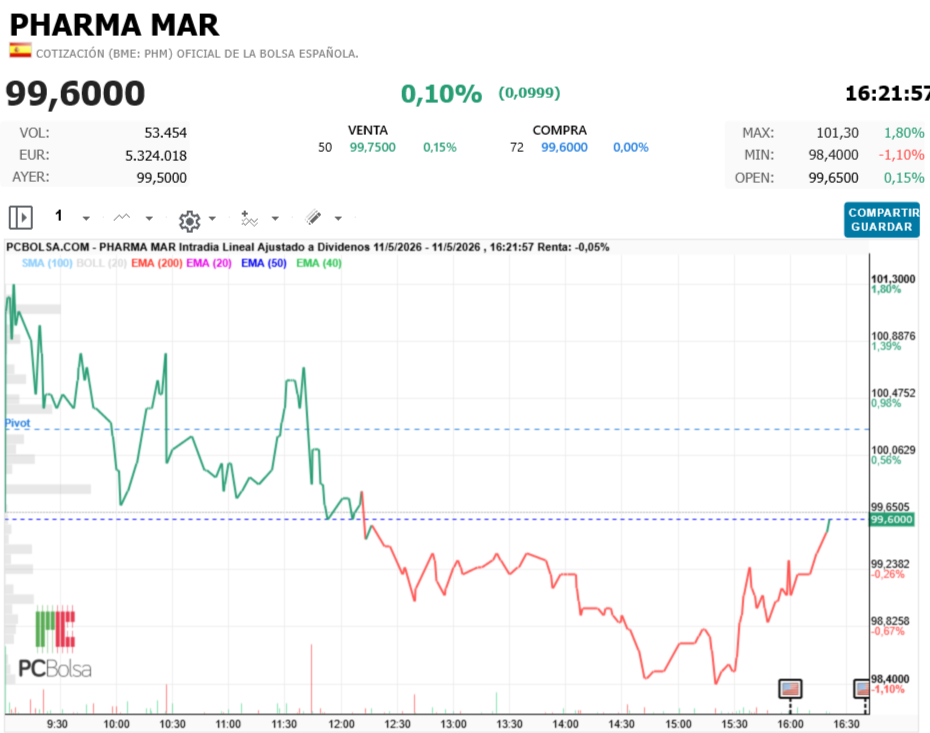930x733 pixels.
Task: Toggle the SMA (100) indicator legend
Action: coord(47,263)
